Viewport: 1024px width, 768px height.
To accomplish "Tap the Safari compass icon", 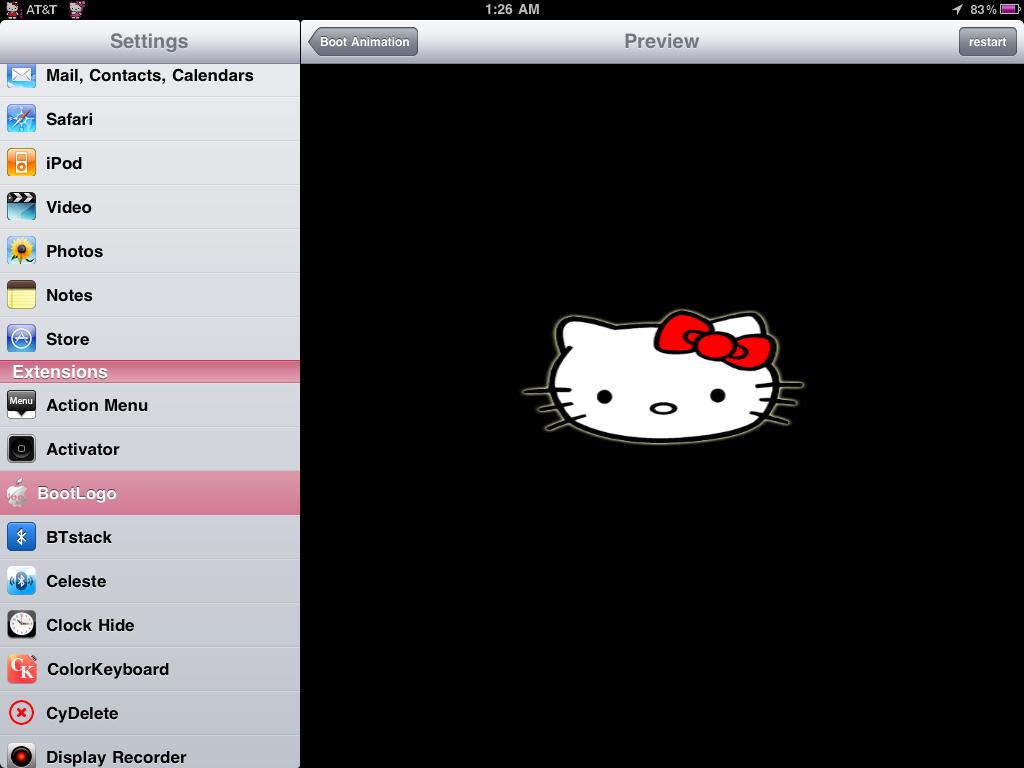I will click(22, 119).
